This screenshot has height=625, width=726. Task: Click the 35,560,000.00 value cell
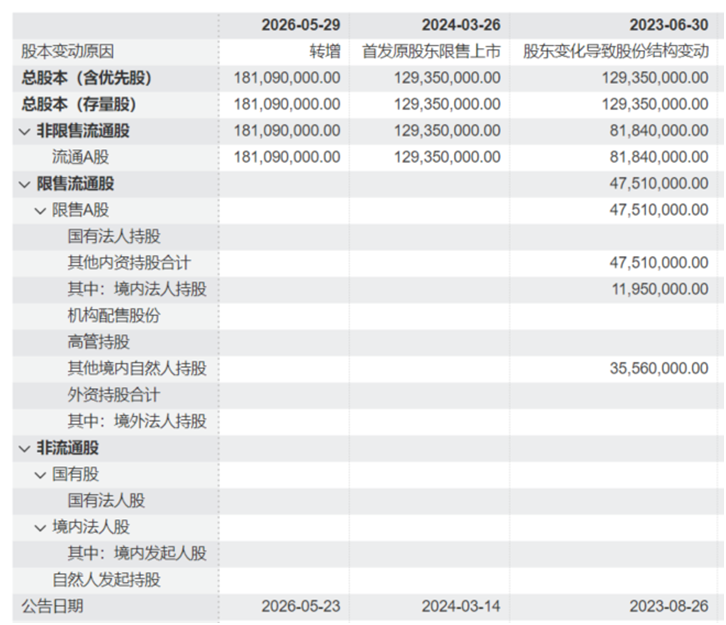coord(659,369)
